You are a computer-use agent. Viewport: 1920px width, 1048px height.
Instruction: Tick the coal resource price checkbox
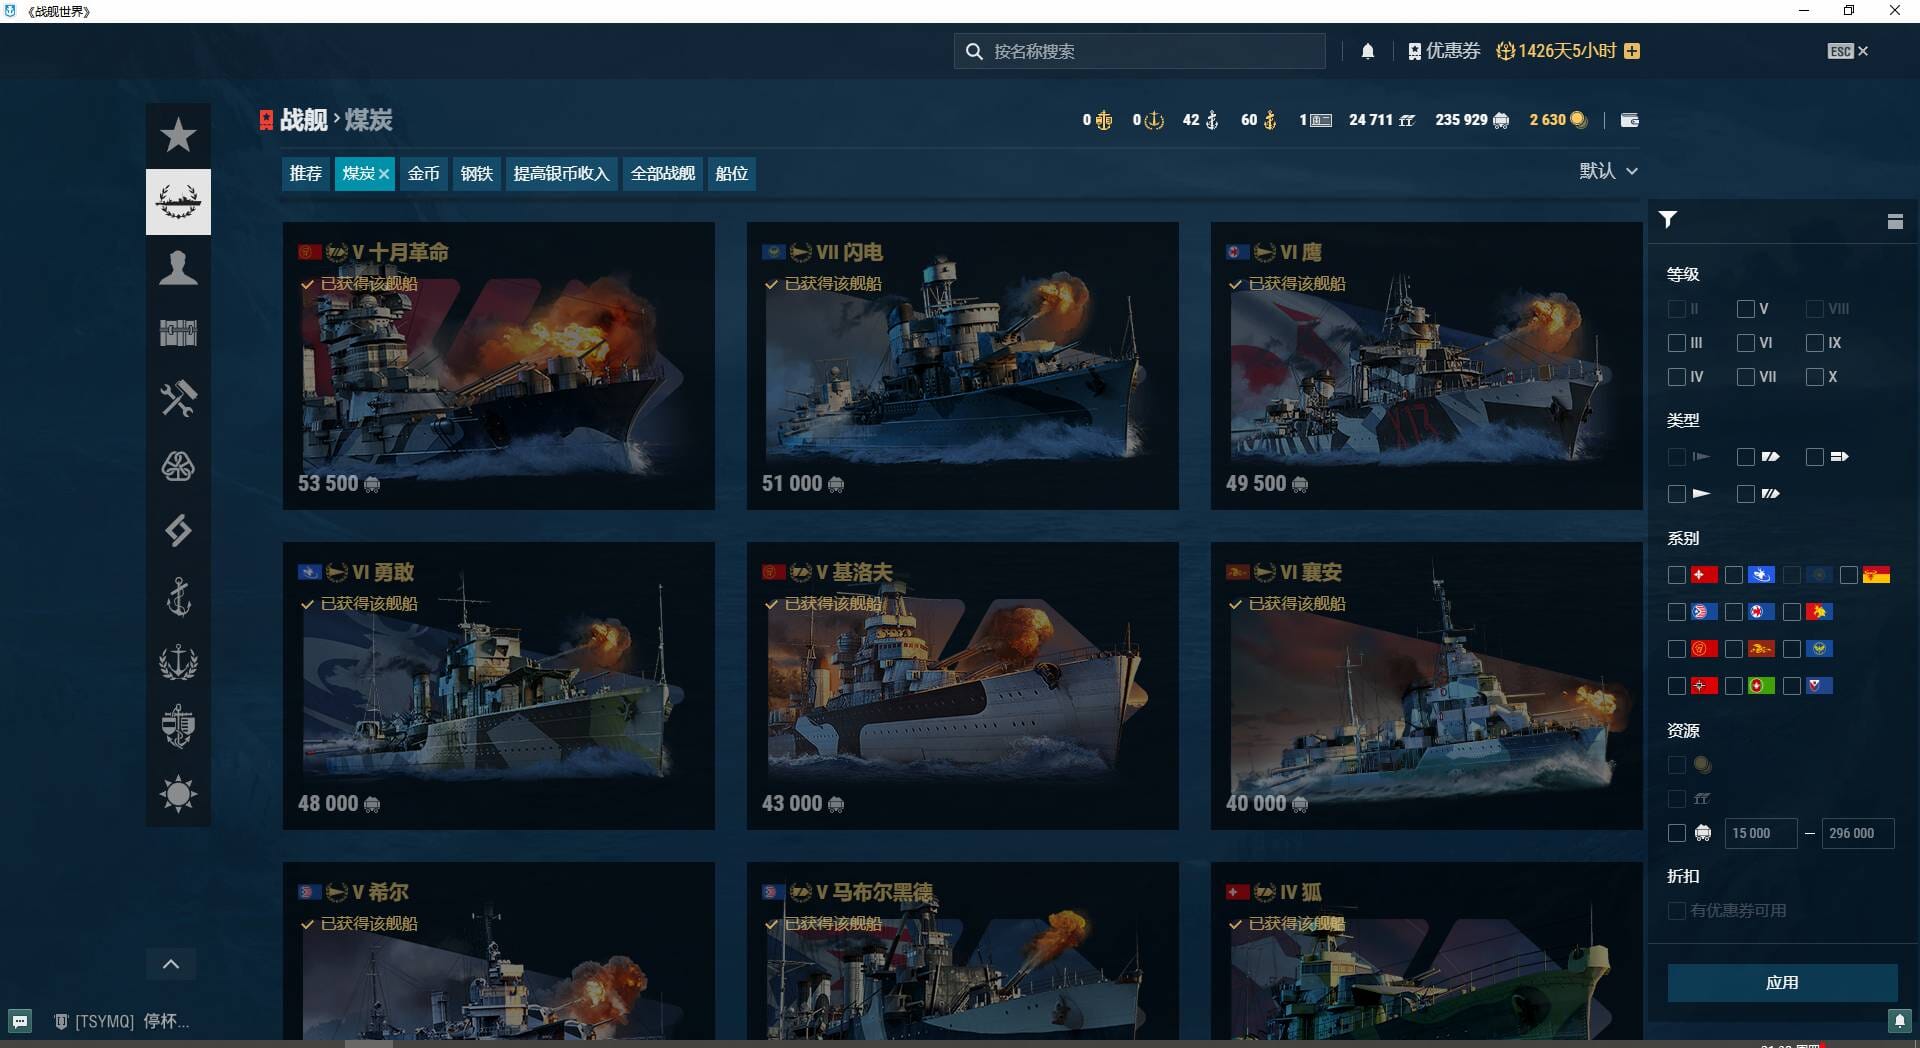point(1677,833)
